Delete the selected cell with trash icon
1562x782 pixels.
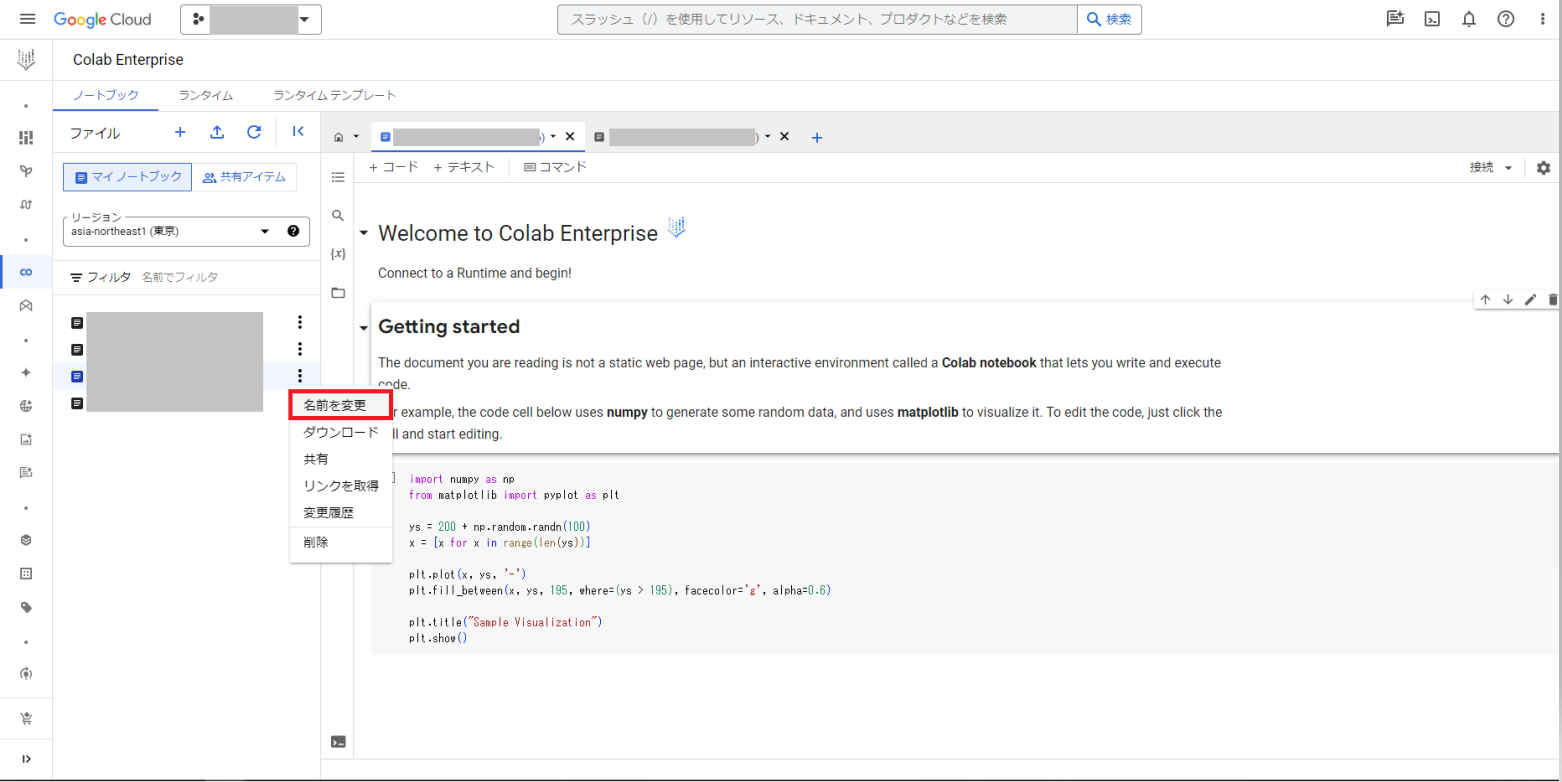pyautogui.click(x=1552, y=300)
